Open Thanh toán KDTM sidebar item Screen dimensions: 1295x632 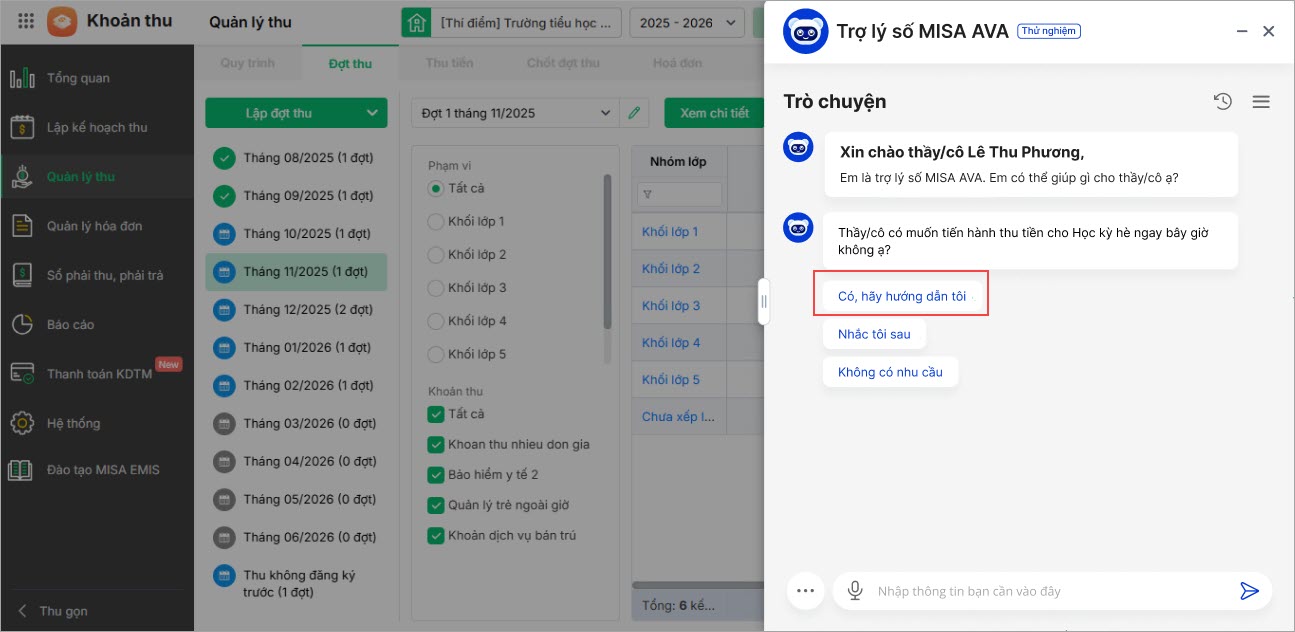tap(97, 374)
